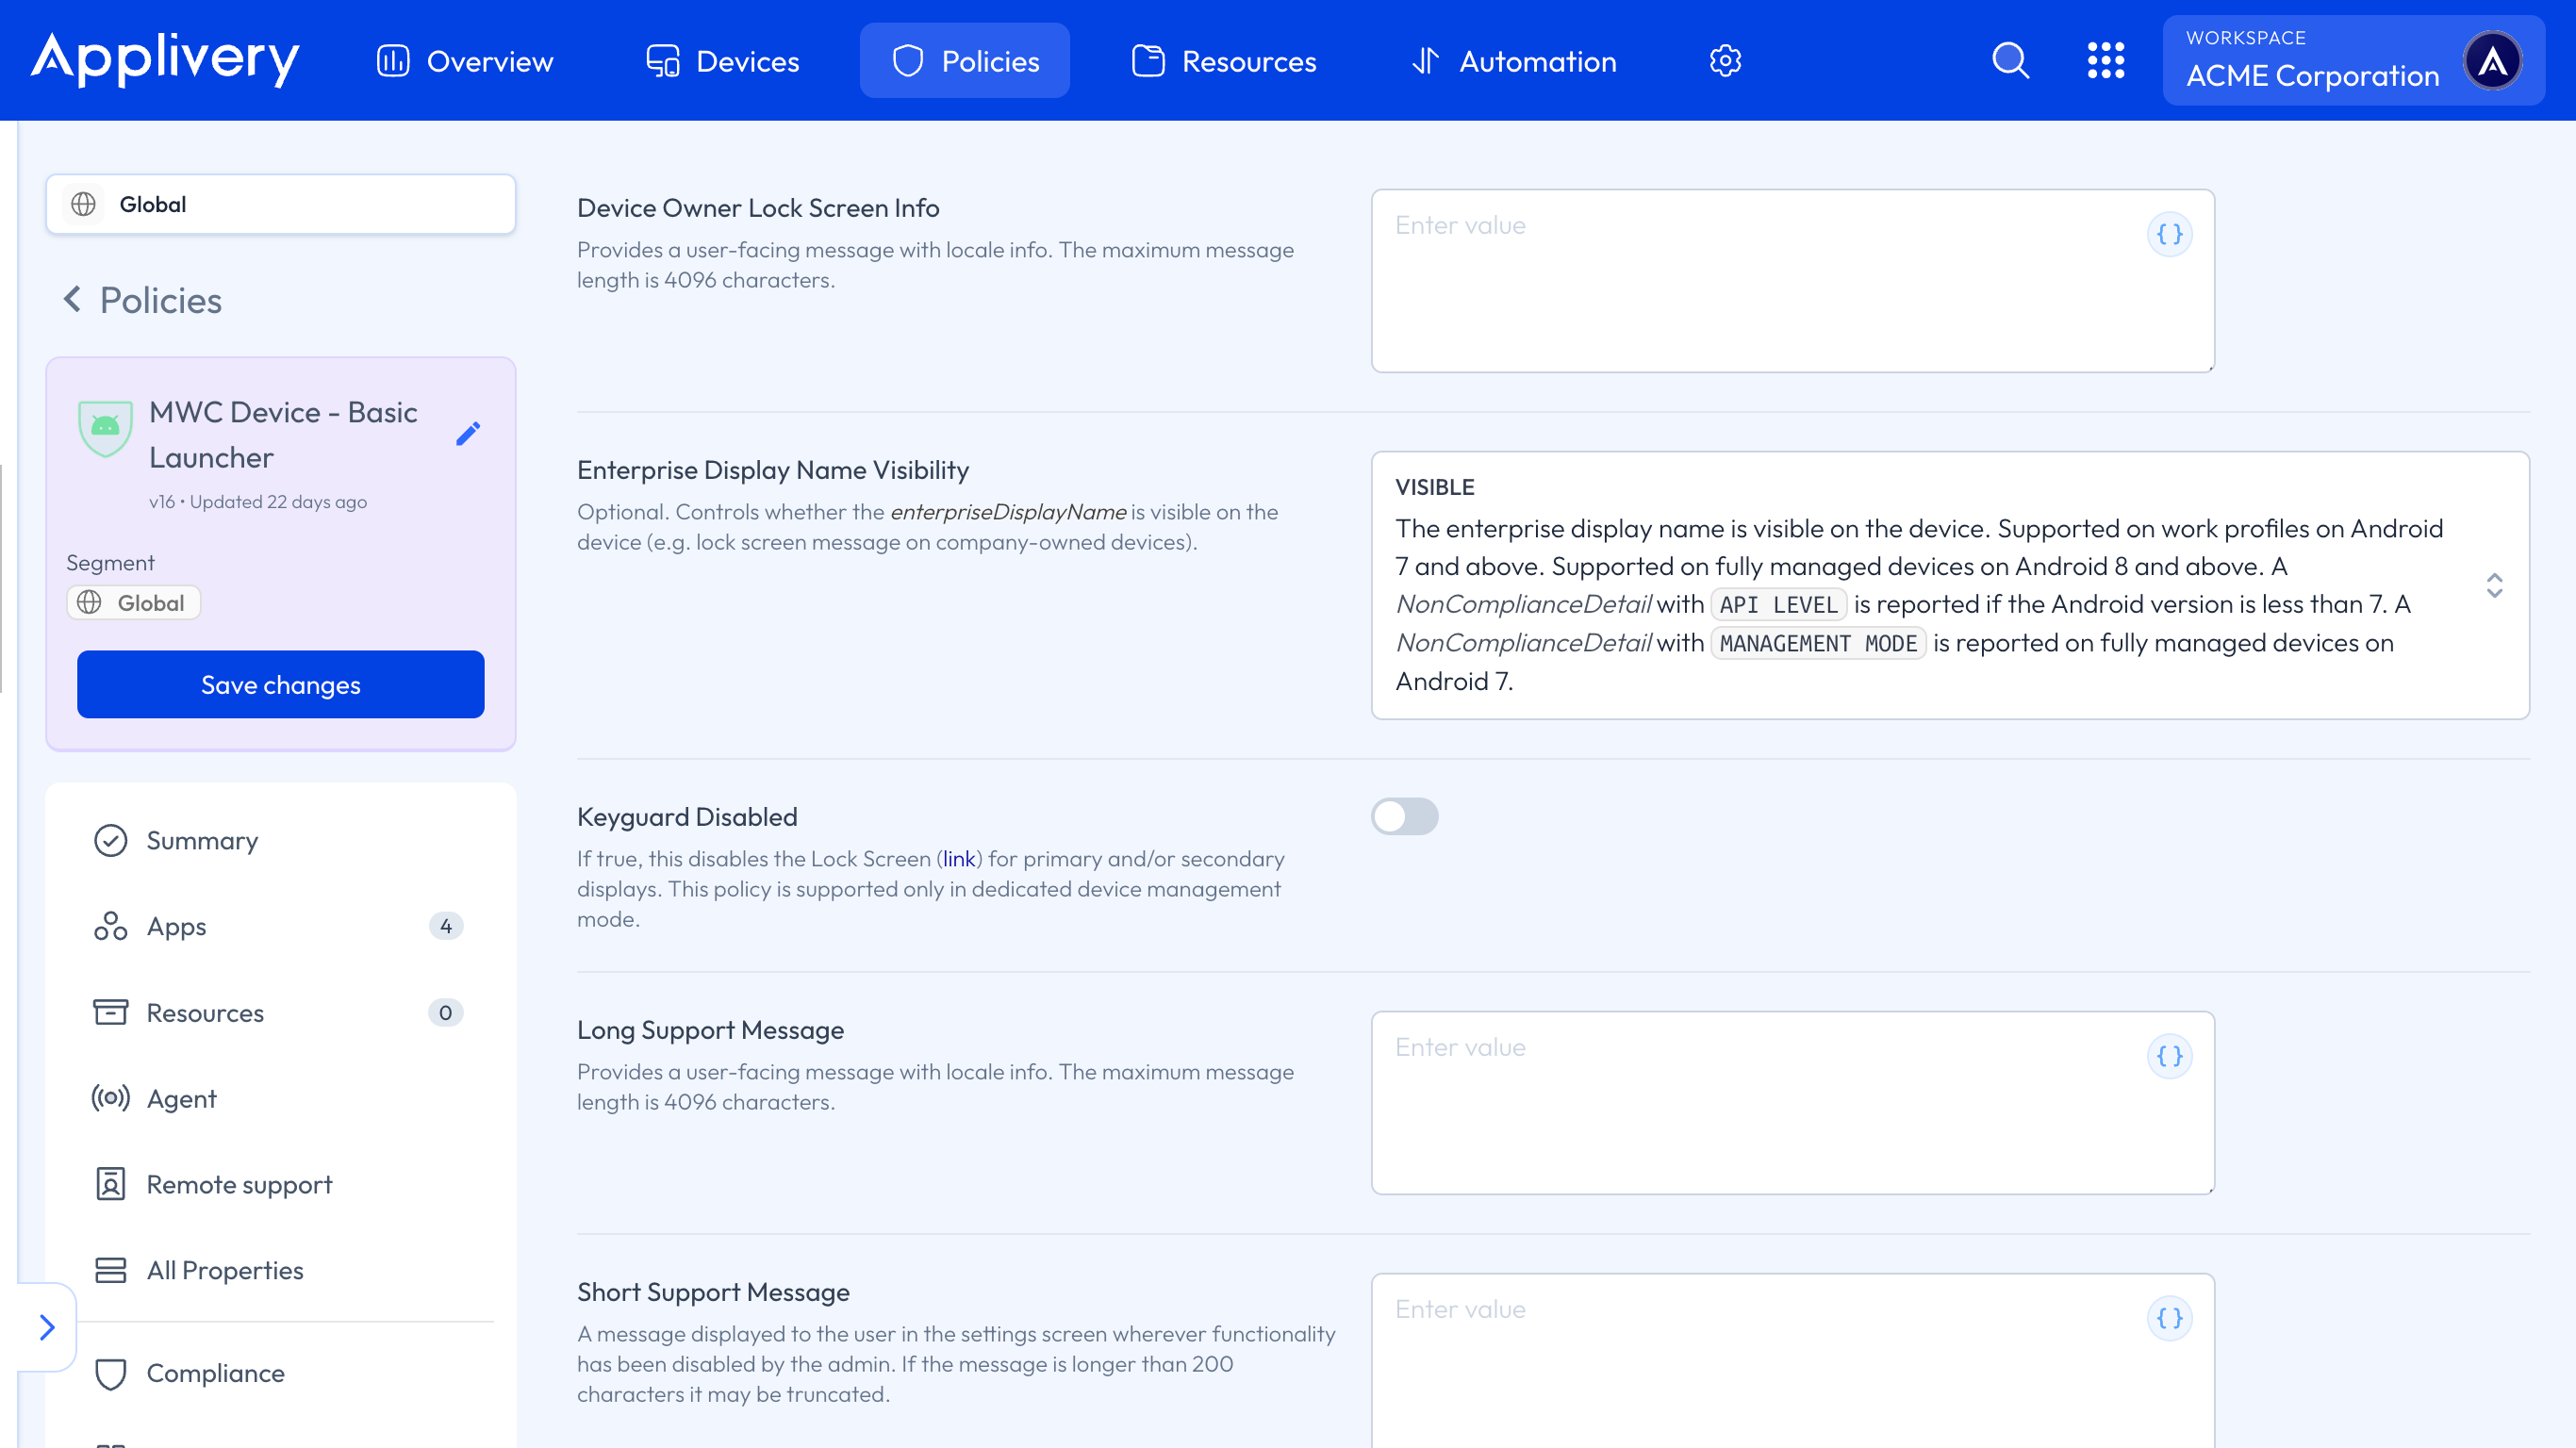Click the Save changes button
The height and width of the screenshot is (1448, 2576).
pyautogui.click(x=281, y=685)
